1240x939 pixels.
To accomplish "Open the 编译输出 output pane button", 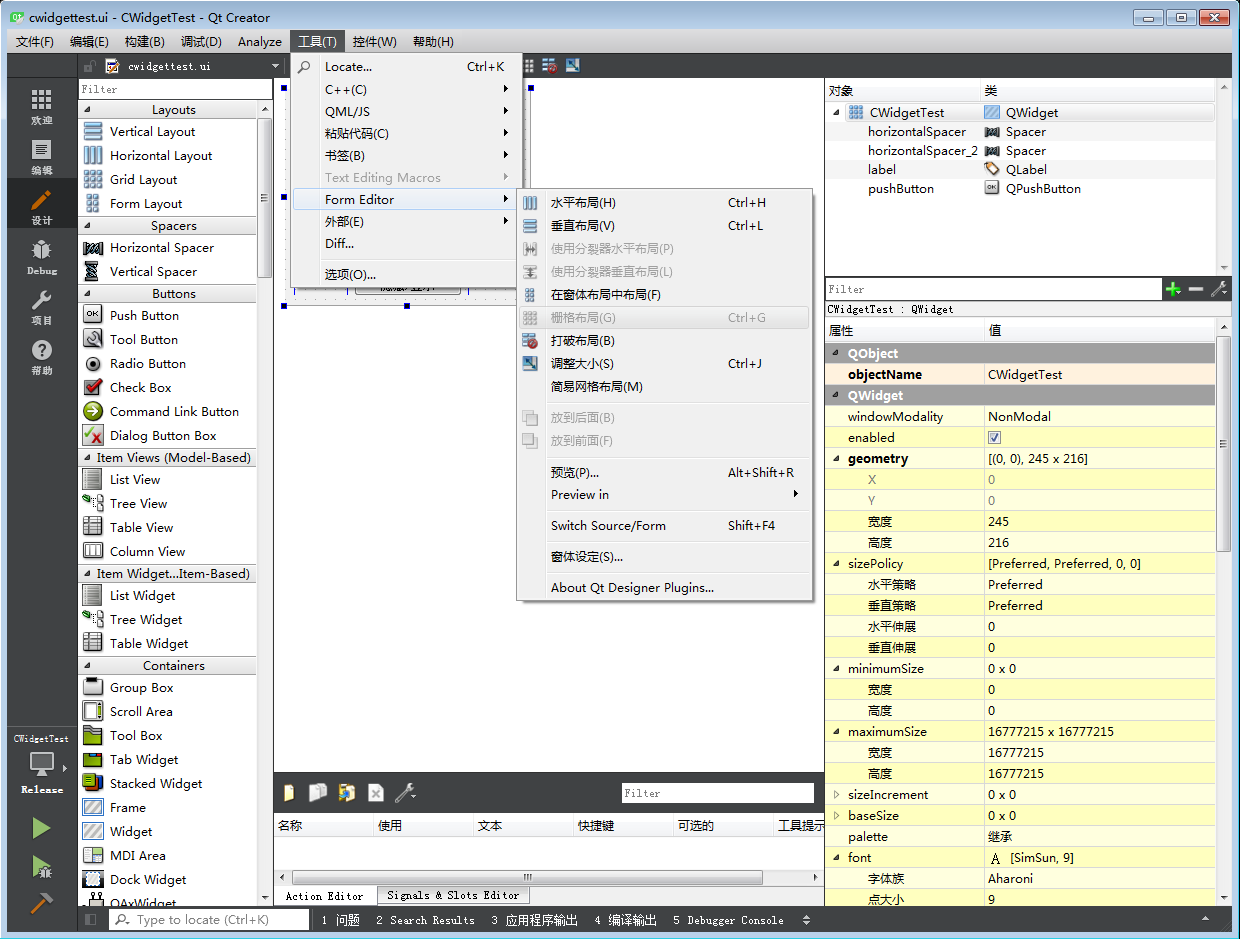I will tap(624, 919).
